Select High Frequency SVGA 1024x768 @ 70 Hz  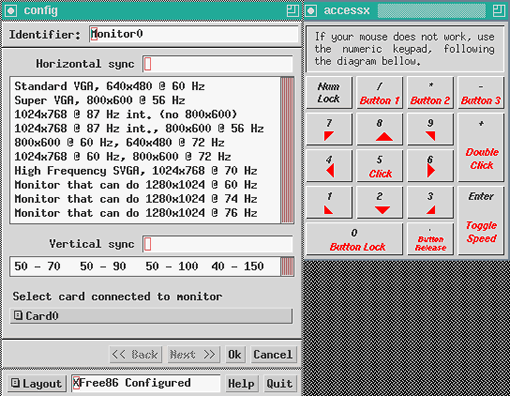click(x=135, y=171)
